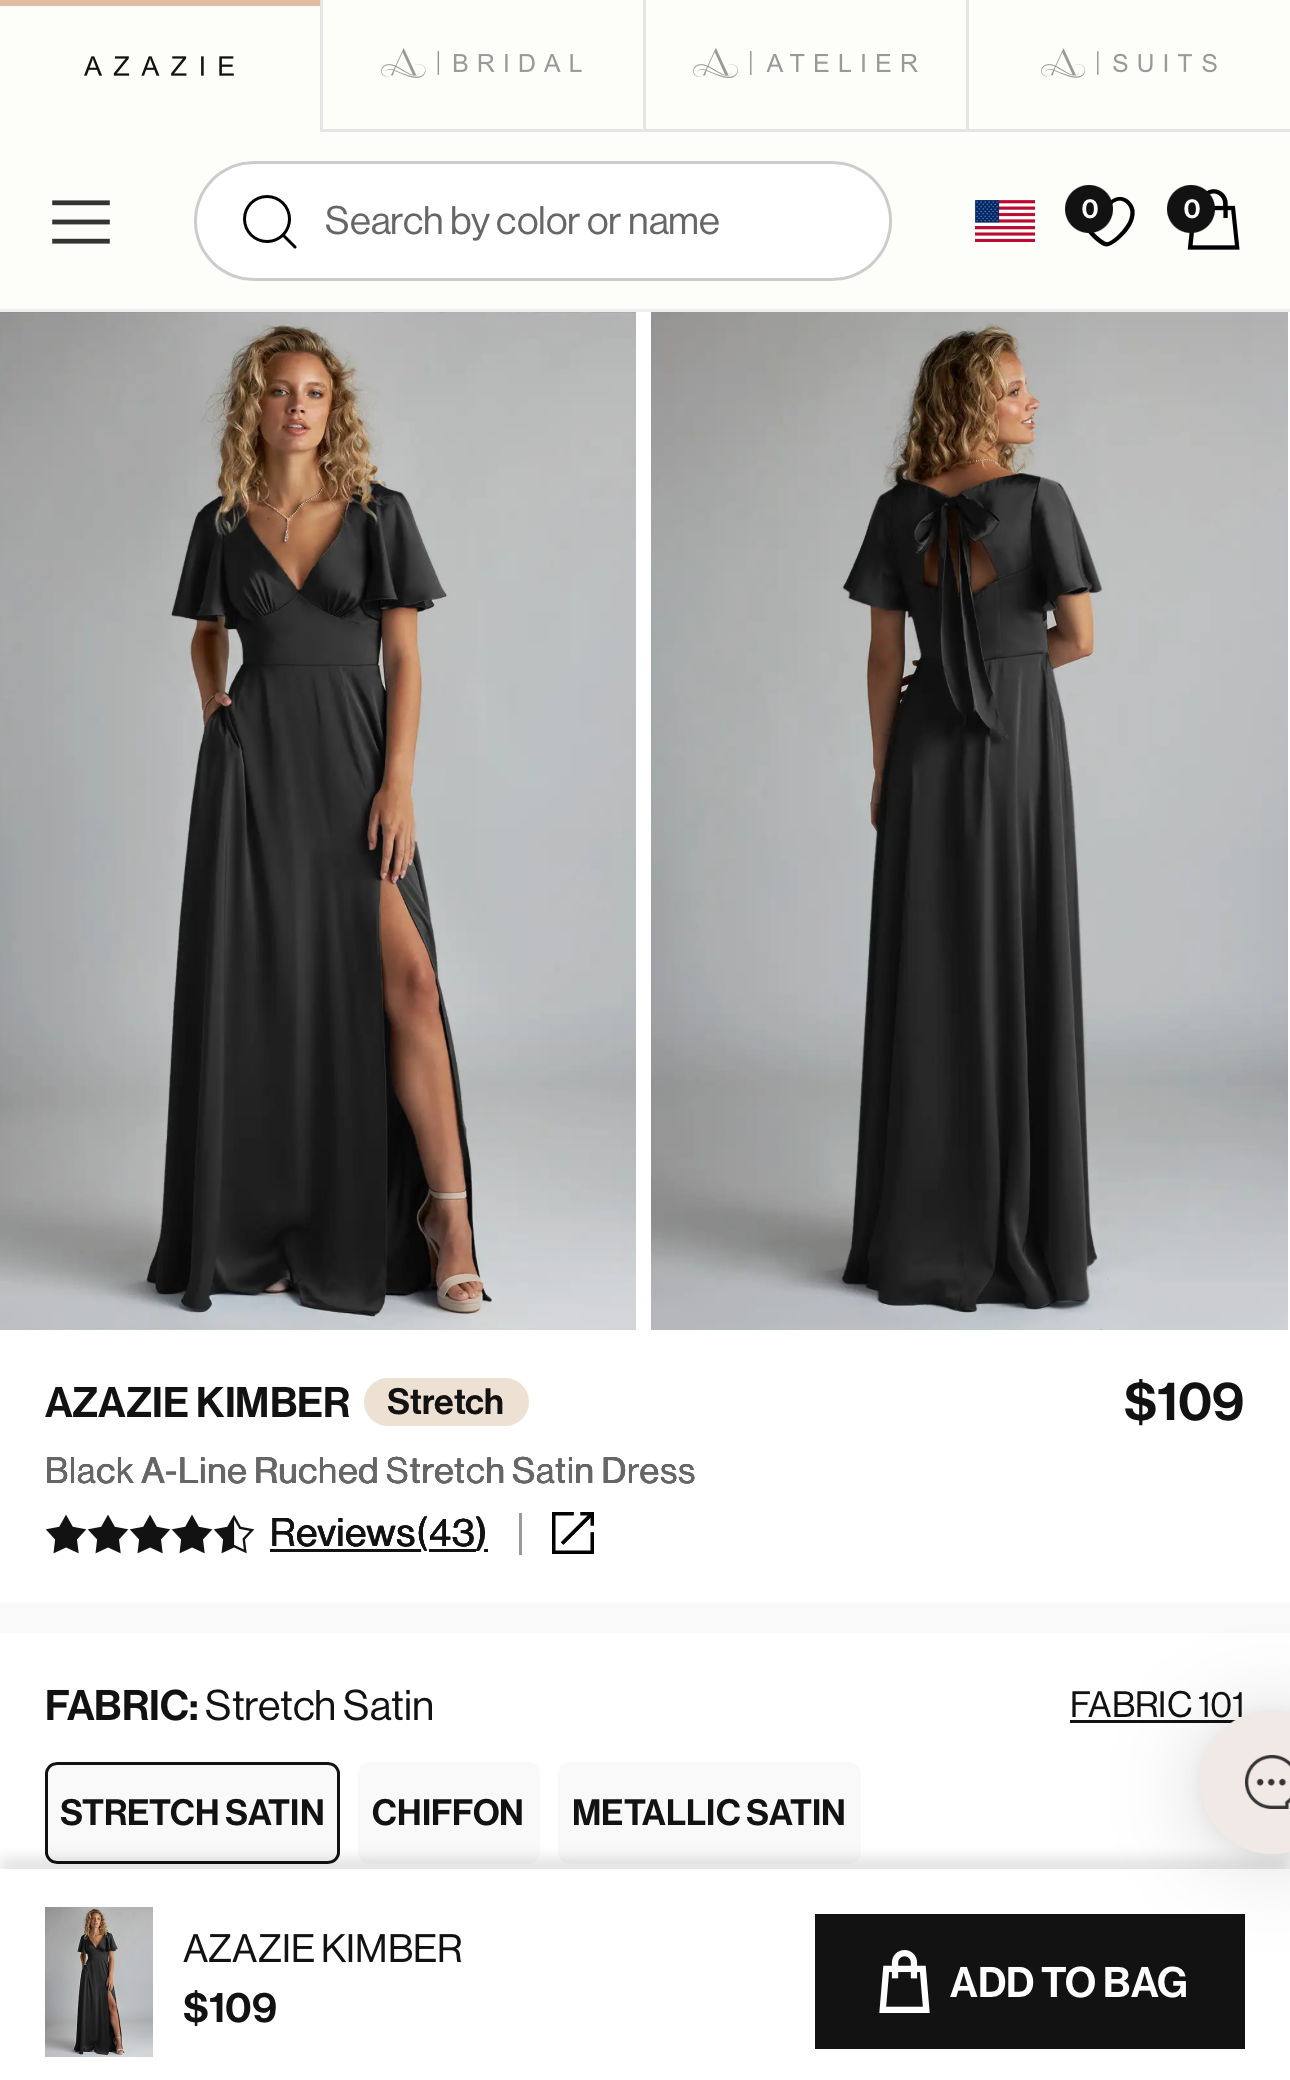The height and width of the screenshot is (2080, 1290).
Task: Open the back-view dress photo
Action: coord(969,821)
